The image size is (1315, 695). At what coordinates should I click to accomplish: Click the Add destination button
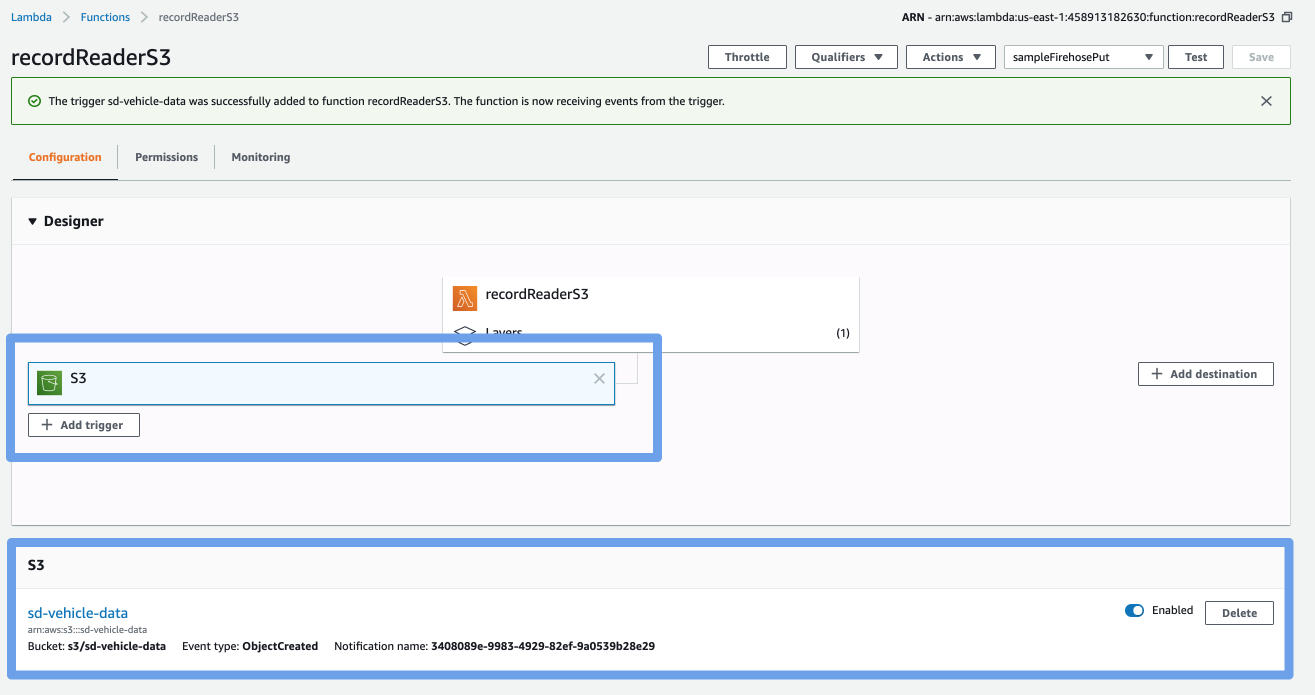pyautogui.click(x=1206, y=374)
